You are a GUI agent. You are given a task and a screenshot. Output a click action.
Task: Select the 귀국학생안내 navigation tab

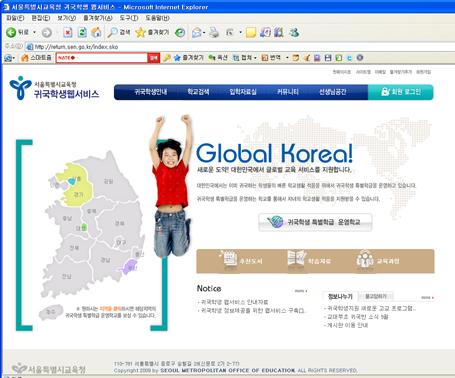[x=151, y=92]
